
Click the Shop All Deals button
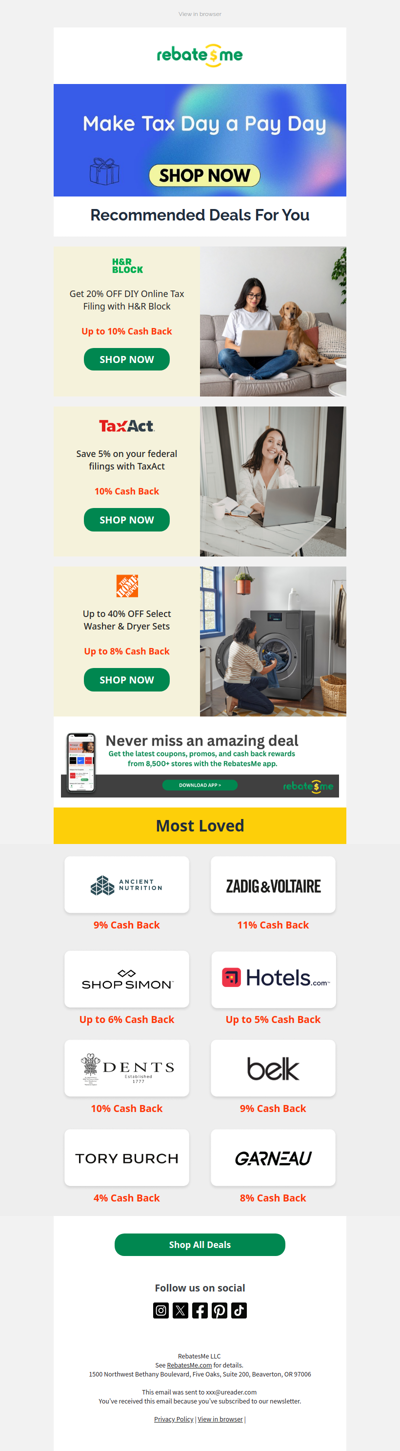[x=200, y=1245]
